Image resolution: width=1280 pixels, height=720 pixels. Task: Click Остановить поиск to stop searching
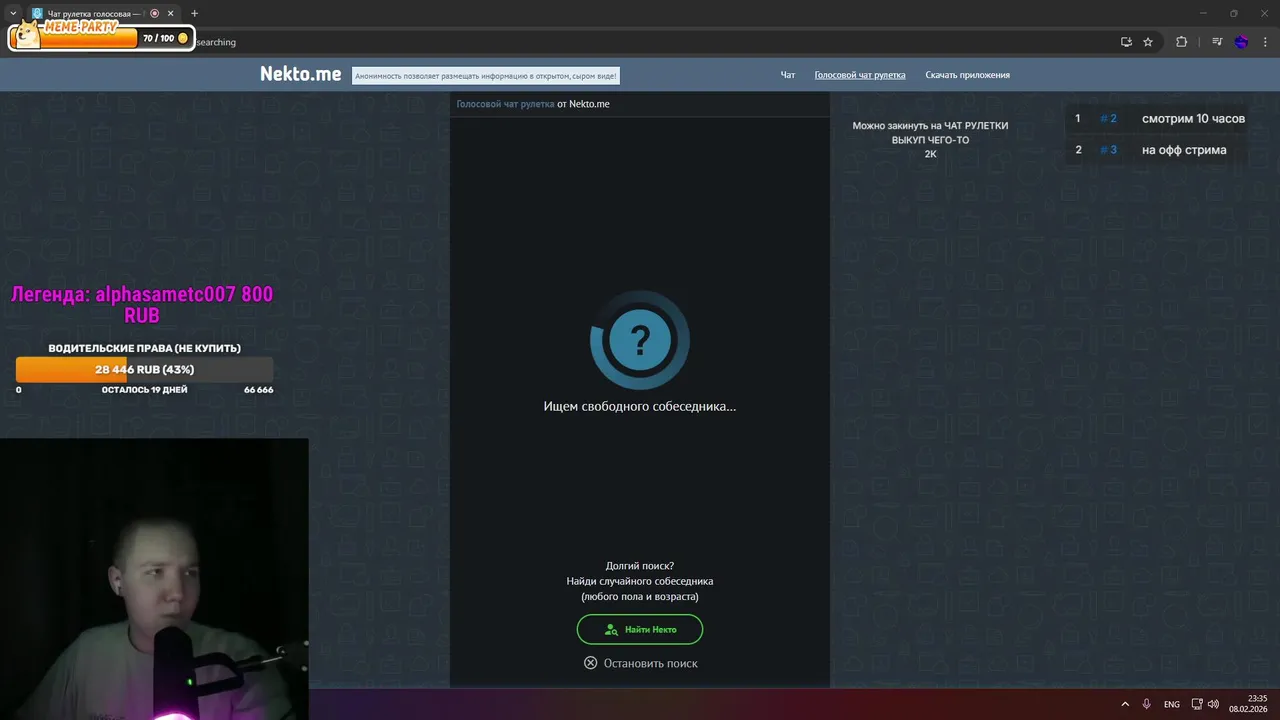point(651,663)
